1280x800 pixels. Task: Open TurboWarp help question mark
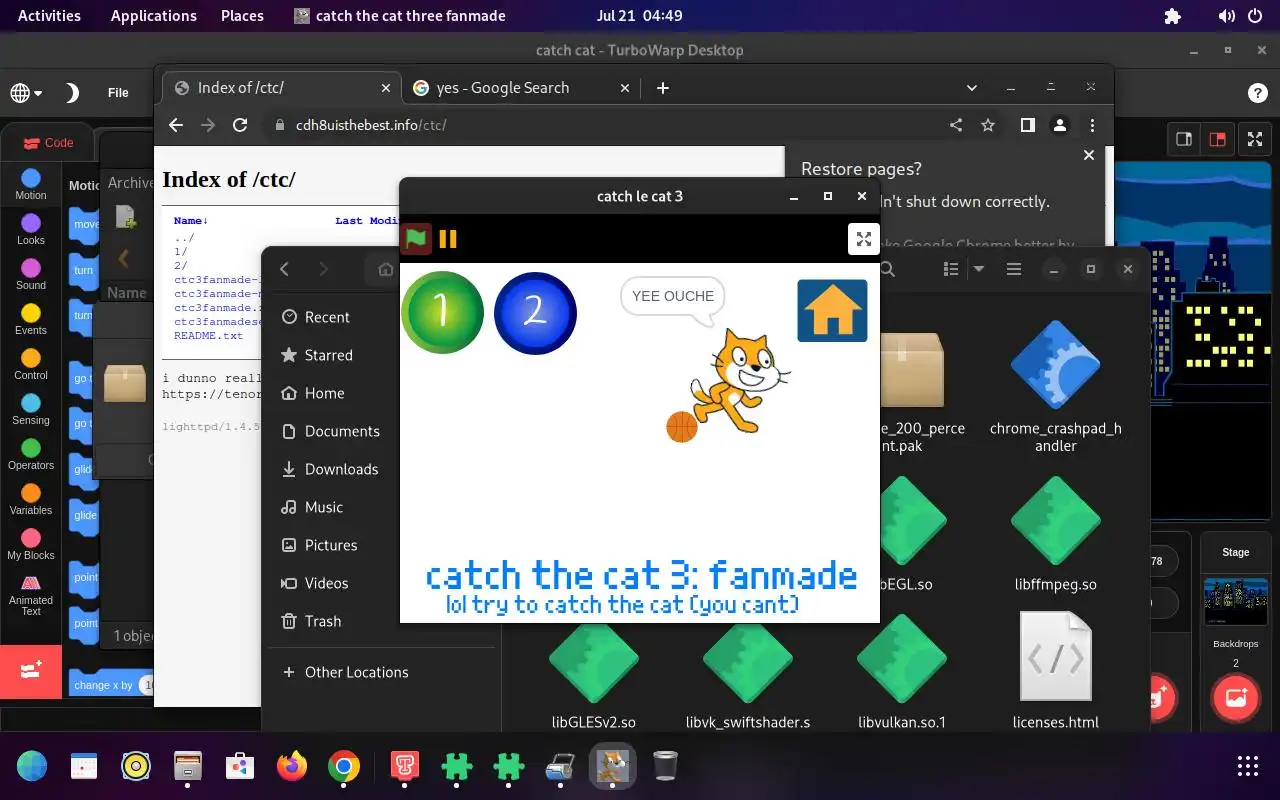1258,93
